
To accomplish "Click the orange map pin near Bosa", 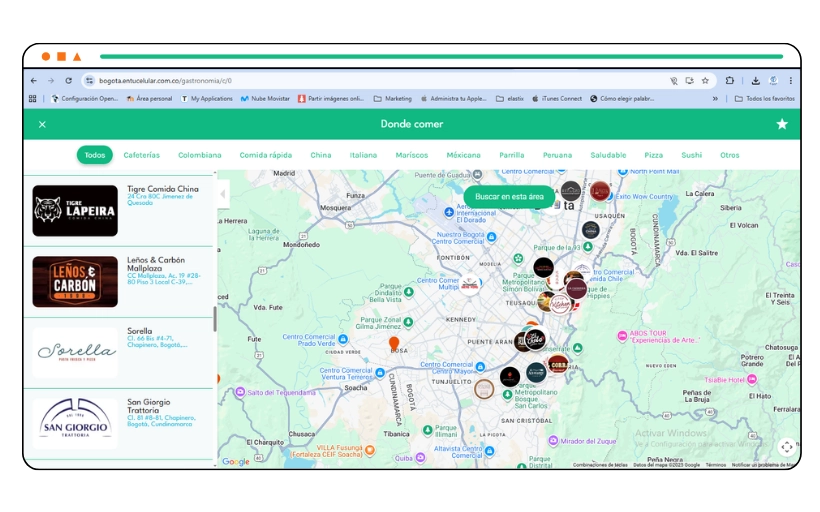I will (x=394, y=343).
